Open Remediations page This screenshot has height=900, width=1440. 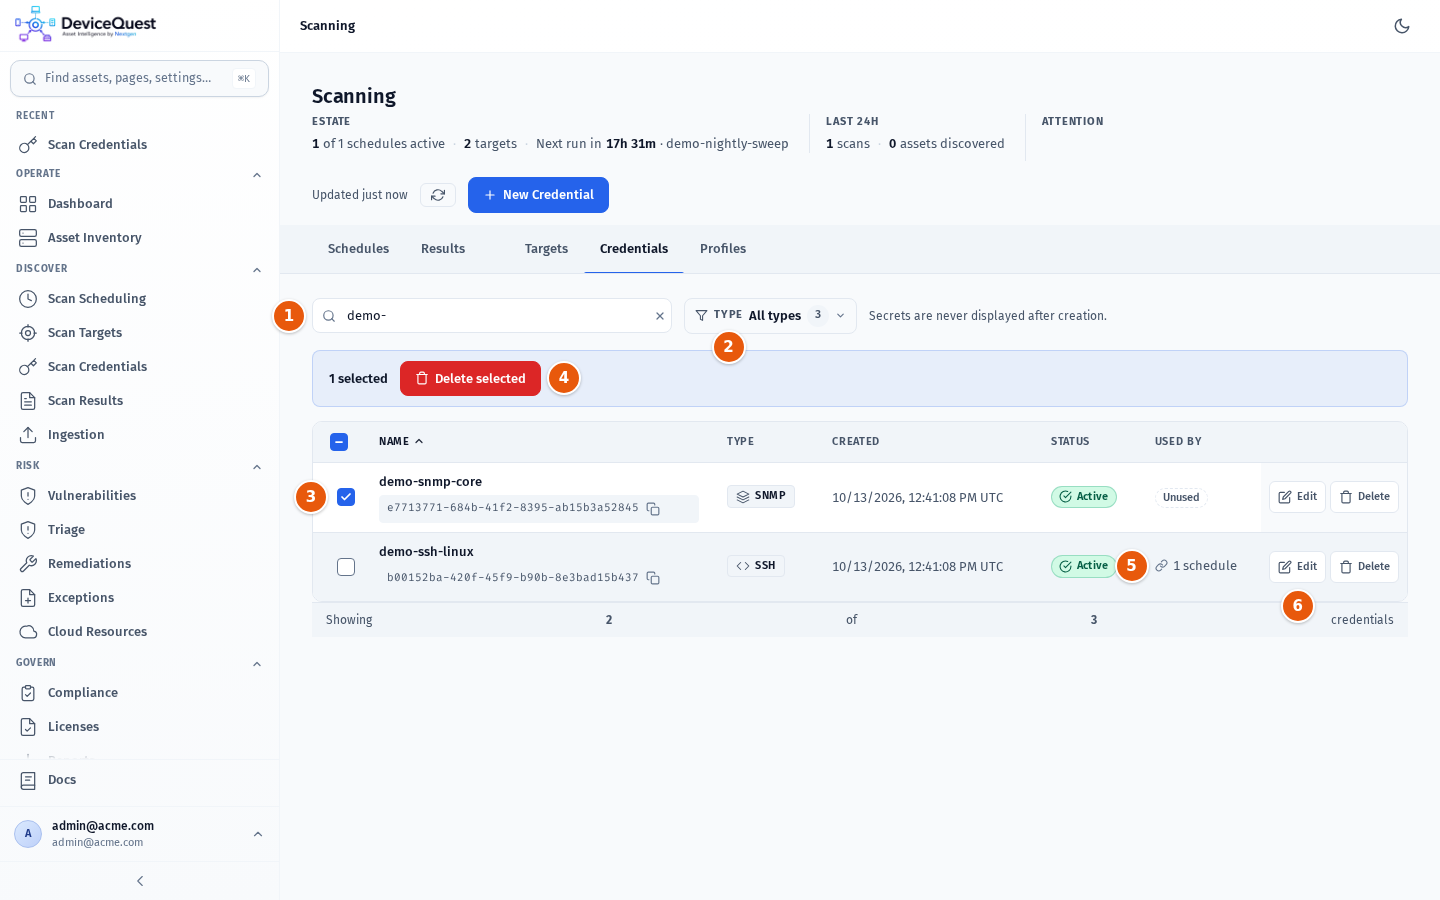pyautogui.click(x=139, y=564)
